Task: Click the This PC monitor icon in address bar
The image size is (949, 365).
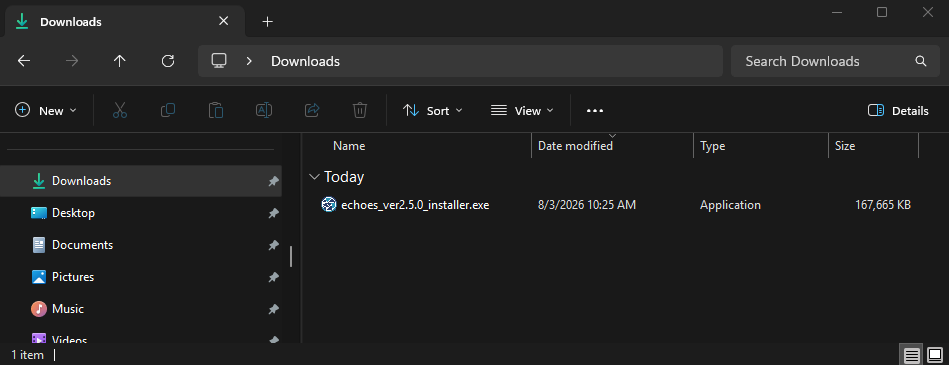Action: click(218, 61)
